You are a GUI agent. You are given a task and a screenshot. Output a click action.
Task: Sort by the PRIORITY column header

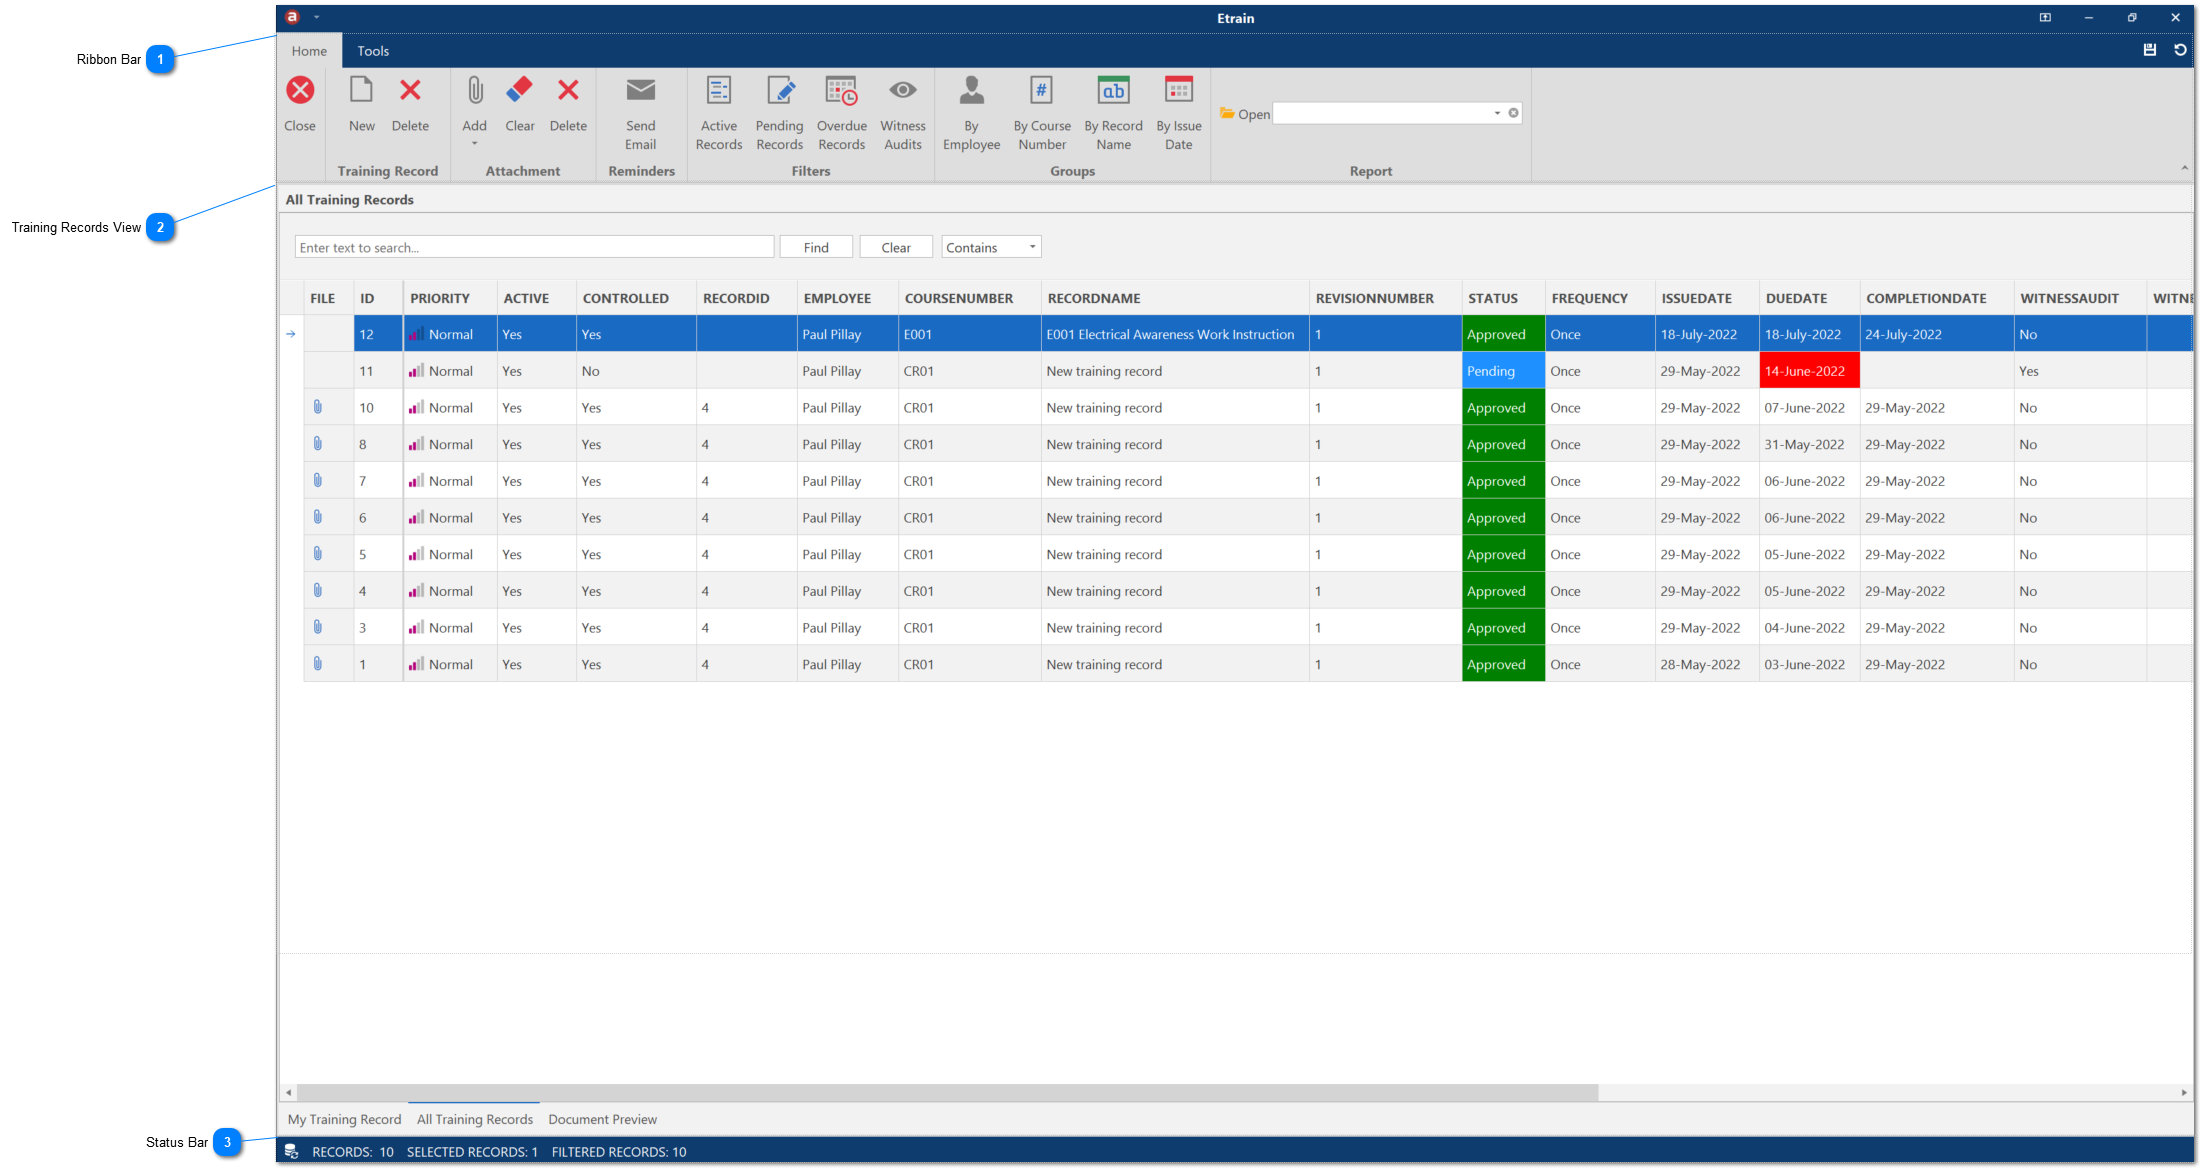click(450, 298)
